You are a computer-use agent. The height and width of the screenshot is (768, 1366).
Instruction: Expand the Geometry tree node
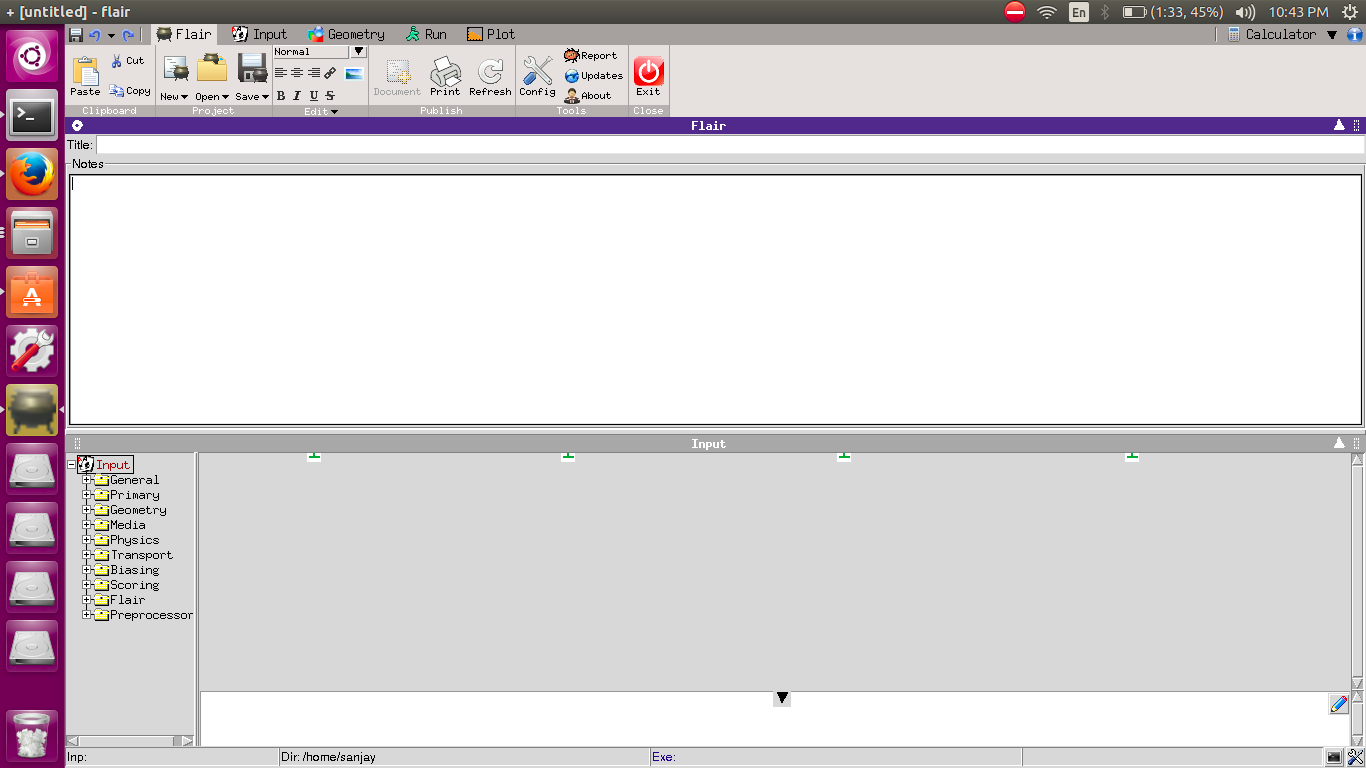[87, 510]
